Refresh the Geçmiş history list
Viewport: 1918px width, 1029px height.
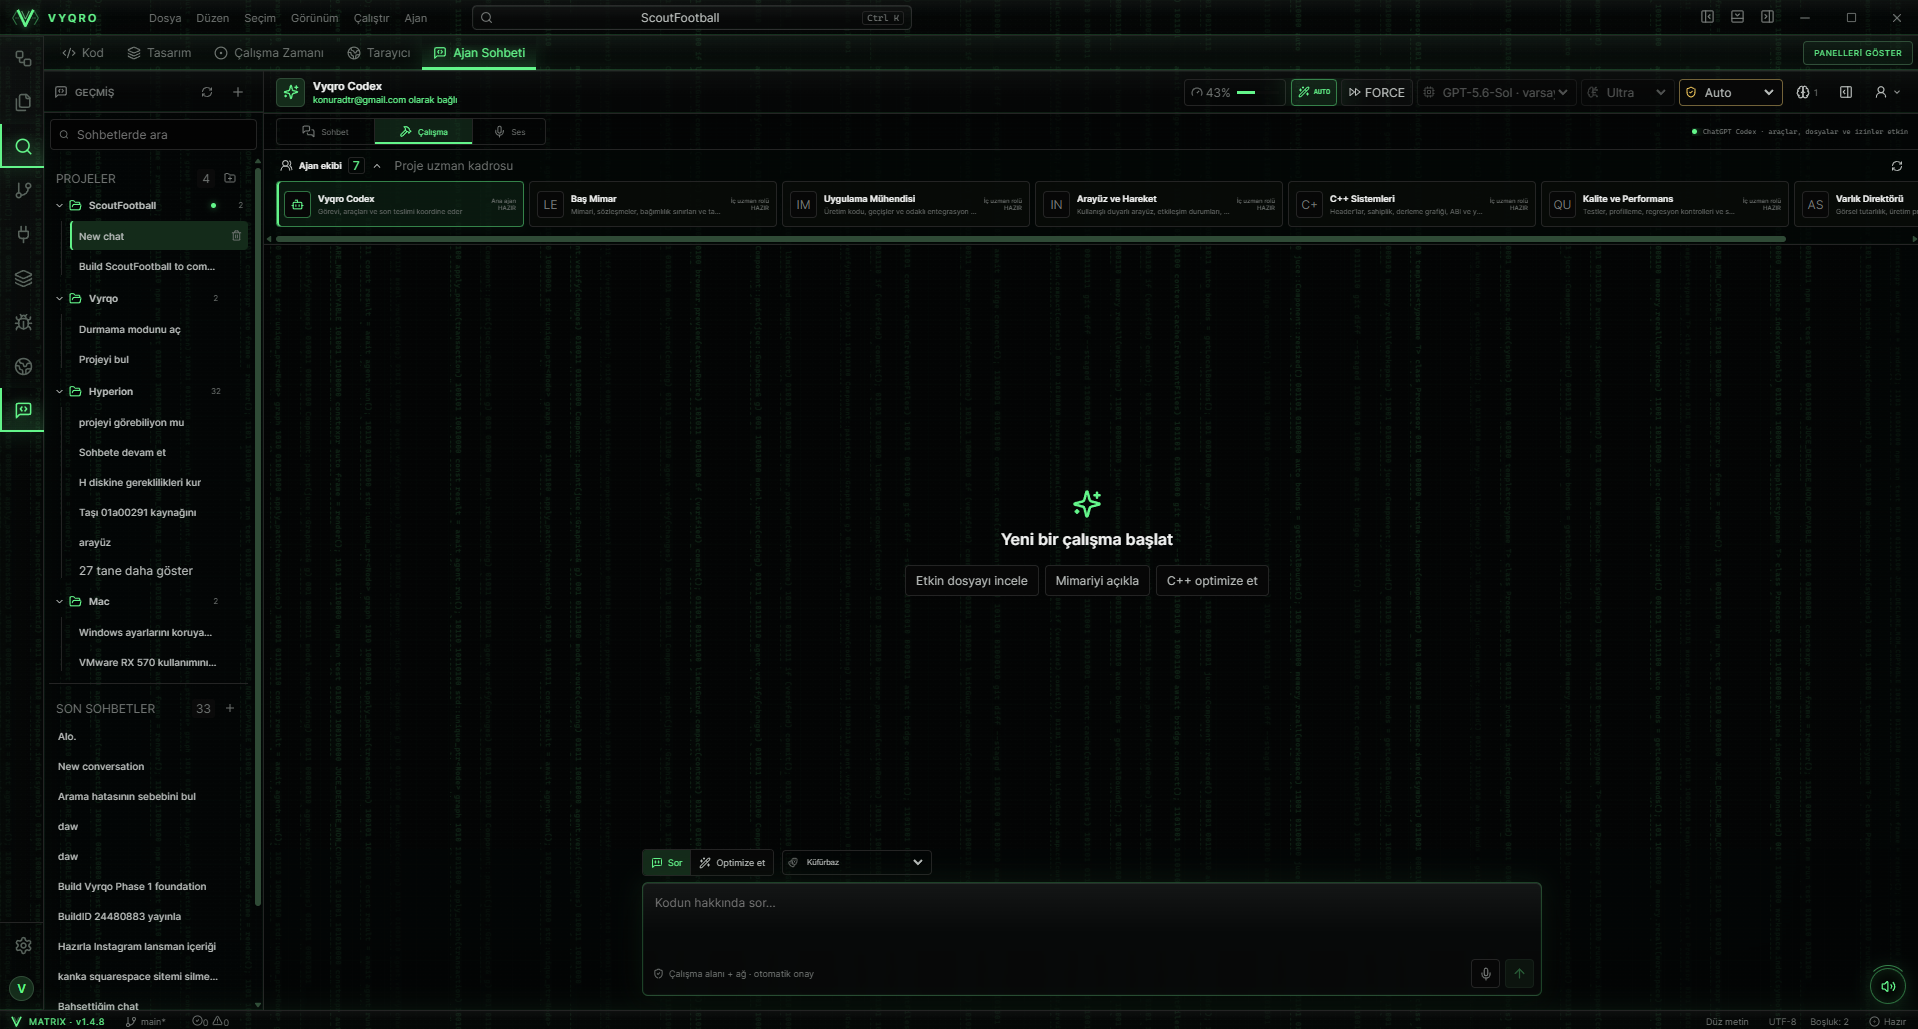207,92
